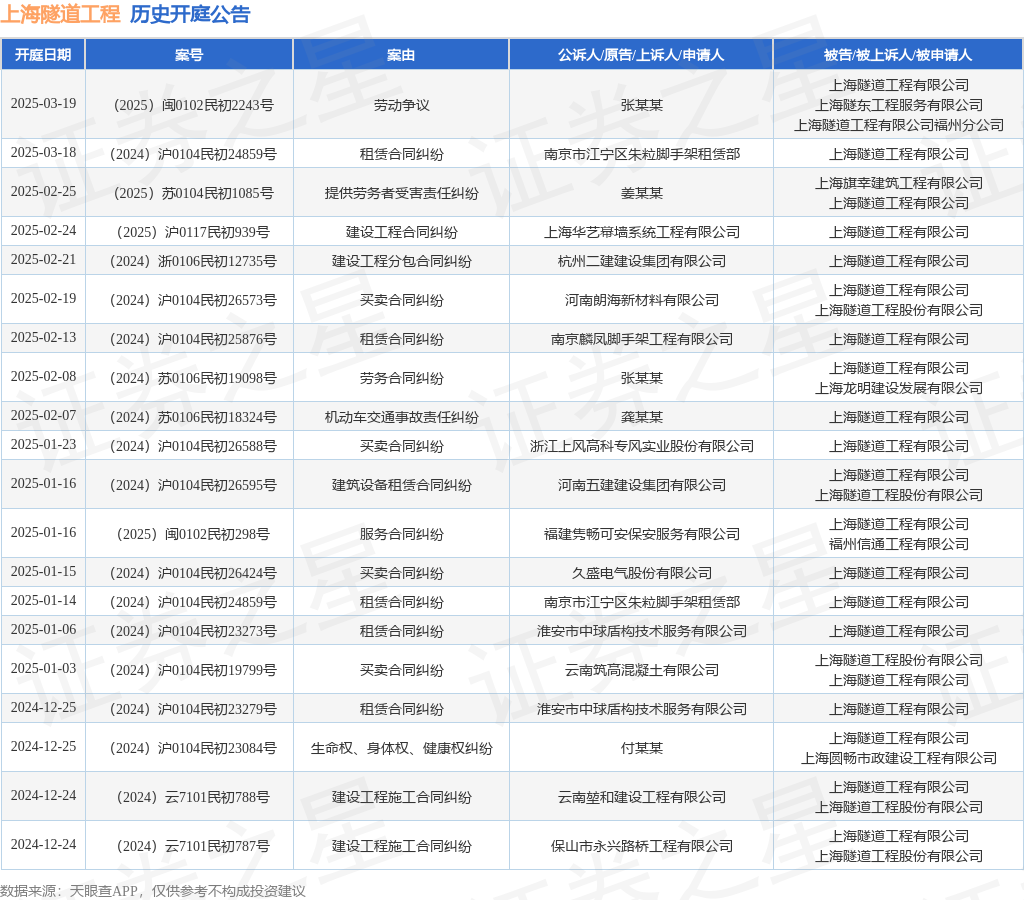This screenshot has width=1024, height=900.
Task: Select case number (2024)云7101民初787号
Action: [193, 846]
